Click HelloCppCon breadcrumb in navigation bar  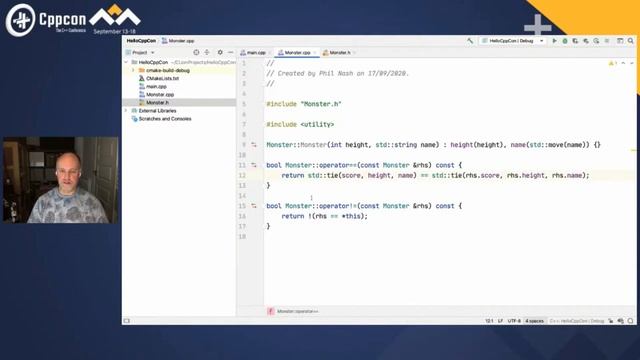[141, 41]
